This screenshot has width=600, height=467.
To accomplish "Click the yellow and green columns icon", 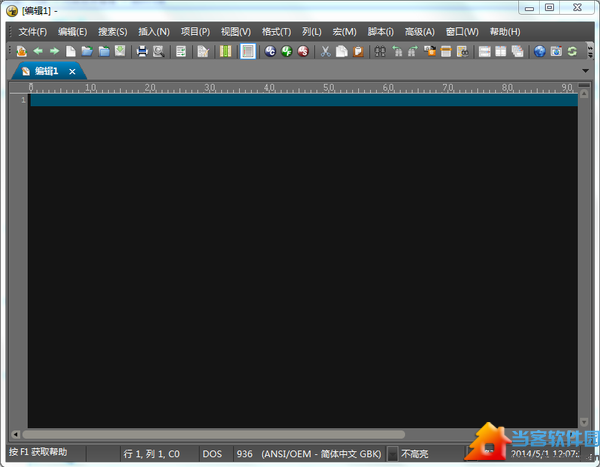I will (225, 51).
